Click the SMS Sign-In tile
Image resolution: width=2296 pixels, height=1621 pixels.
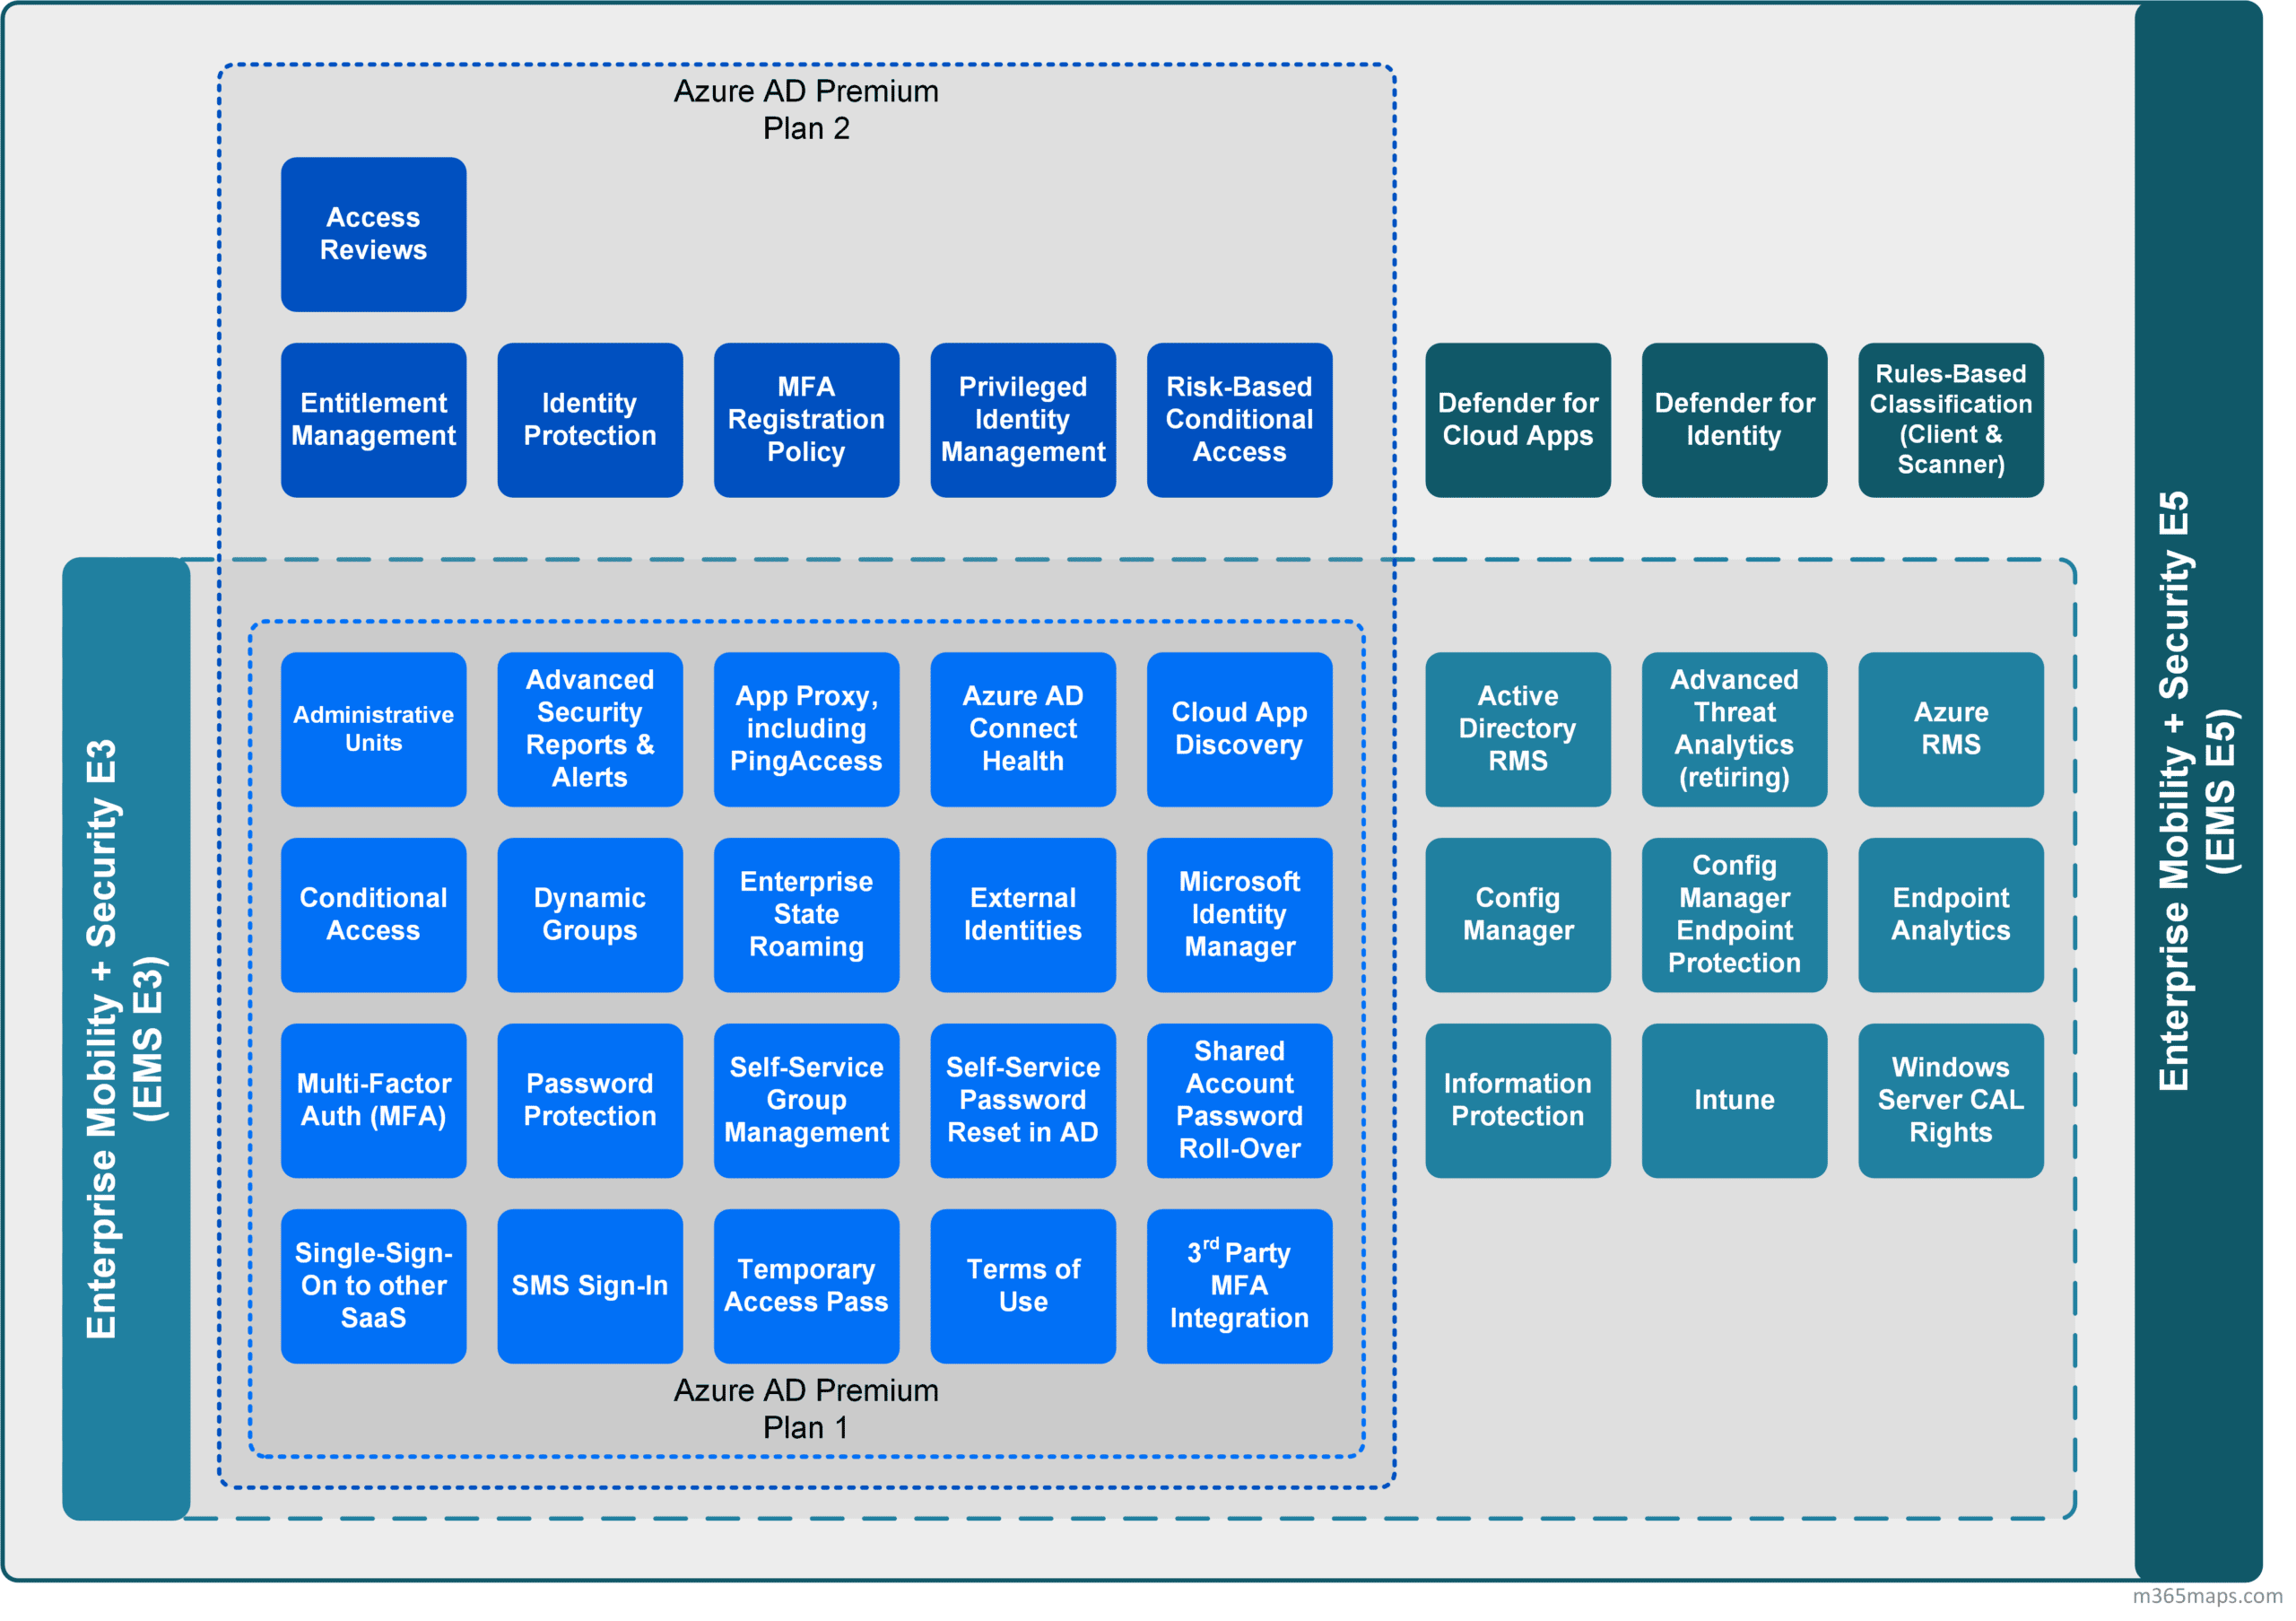(590, 1286)
